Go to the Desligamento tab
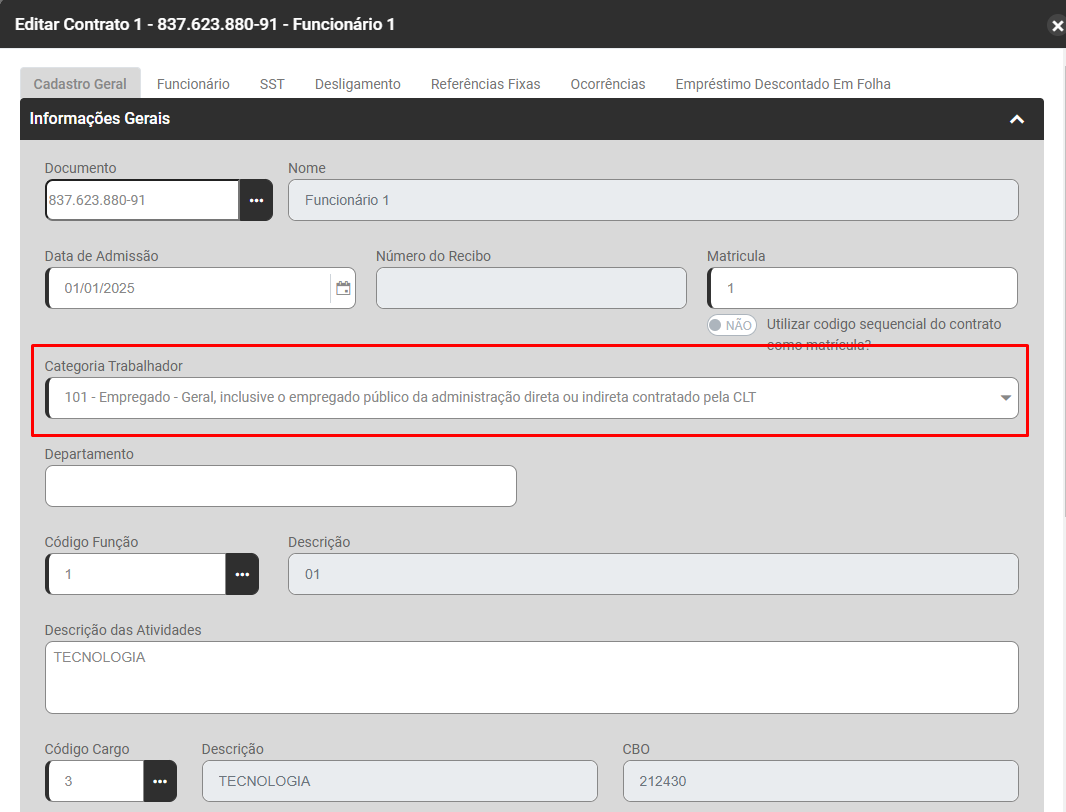Screen dimensions: 1066x812 357,84
